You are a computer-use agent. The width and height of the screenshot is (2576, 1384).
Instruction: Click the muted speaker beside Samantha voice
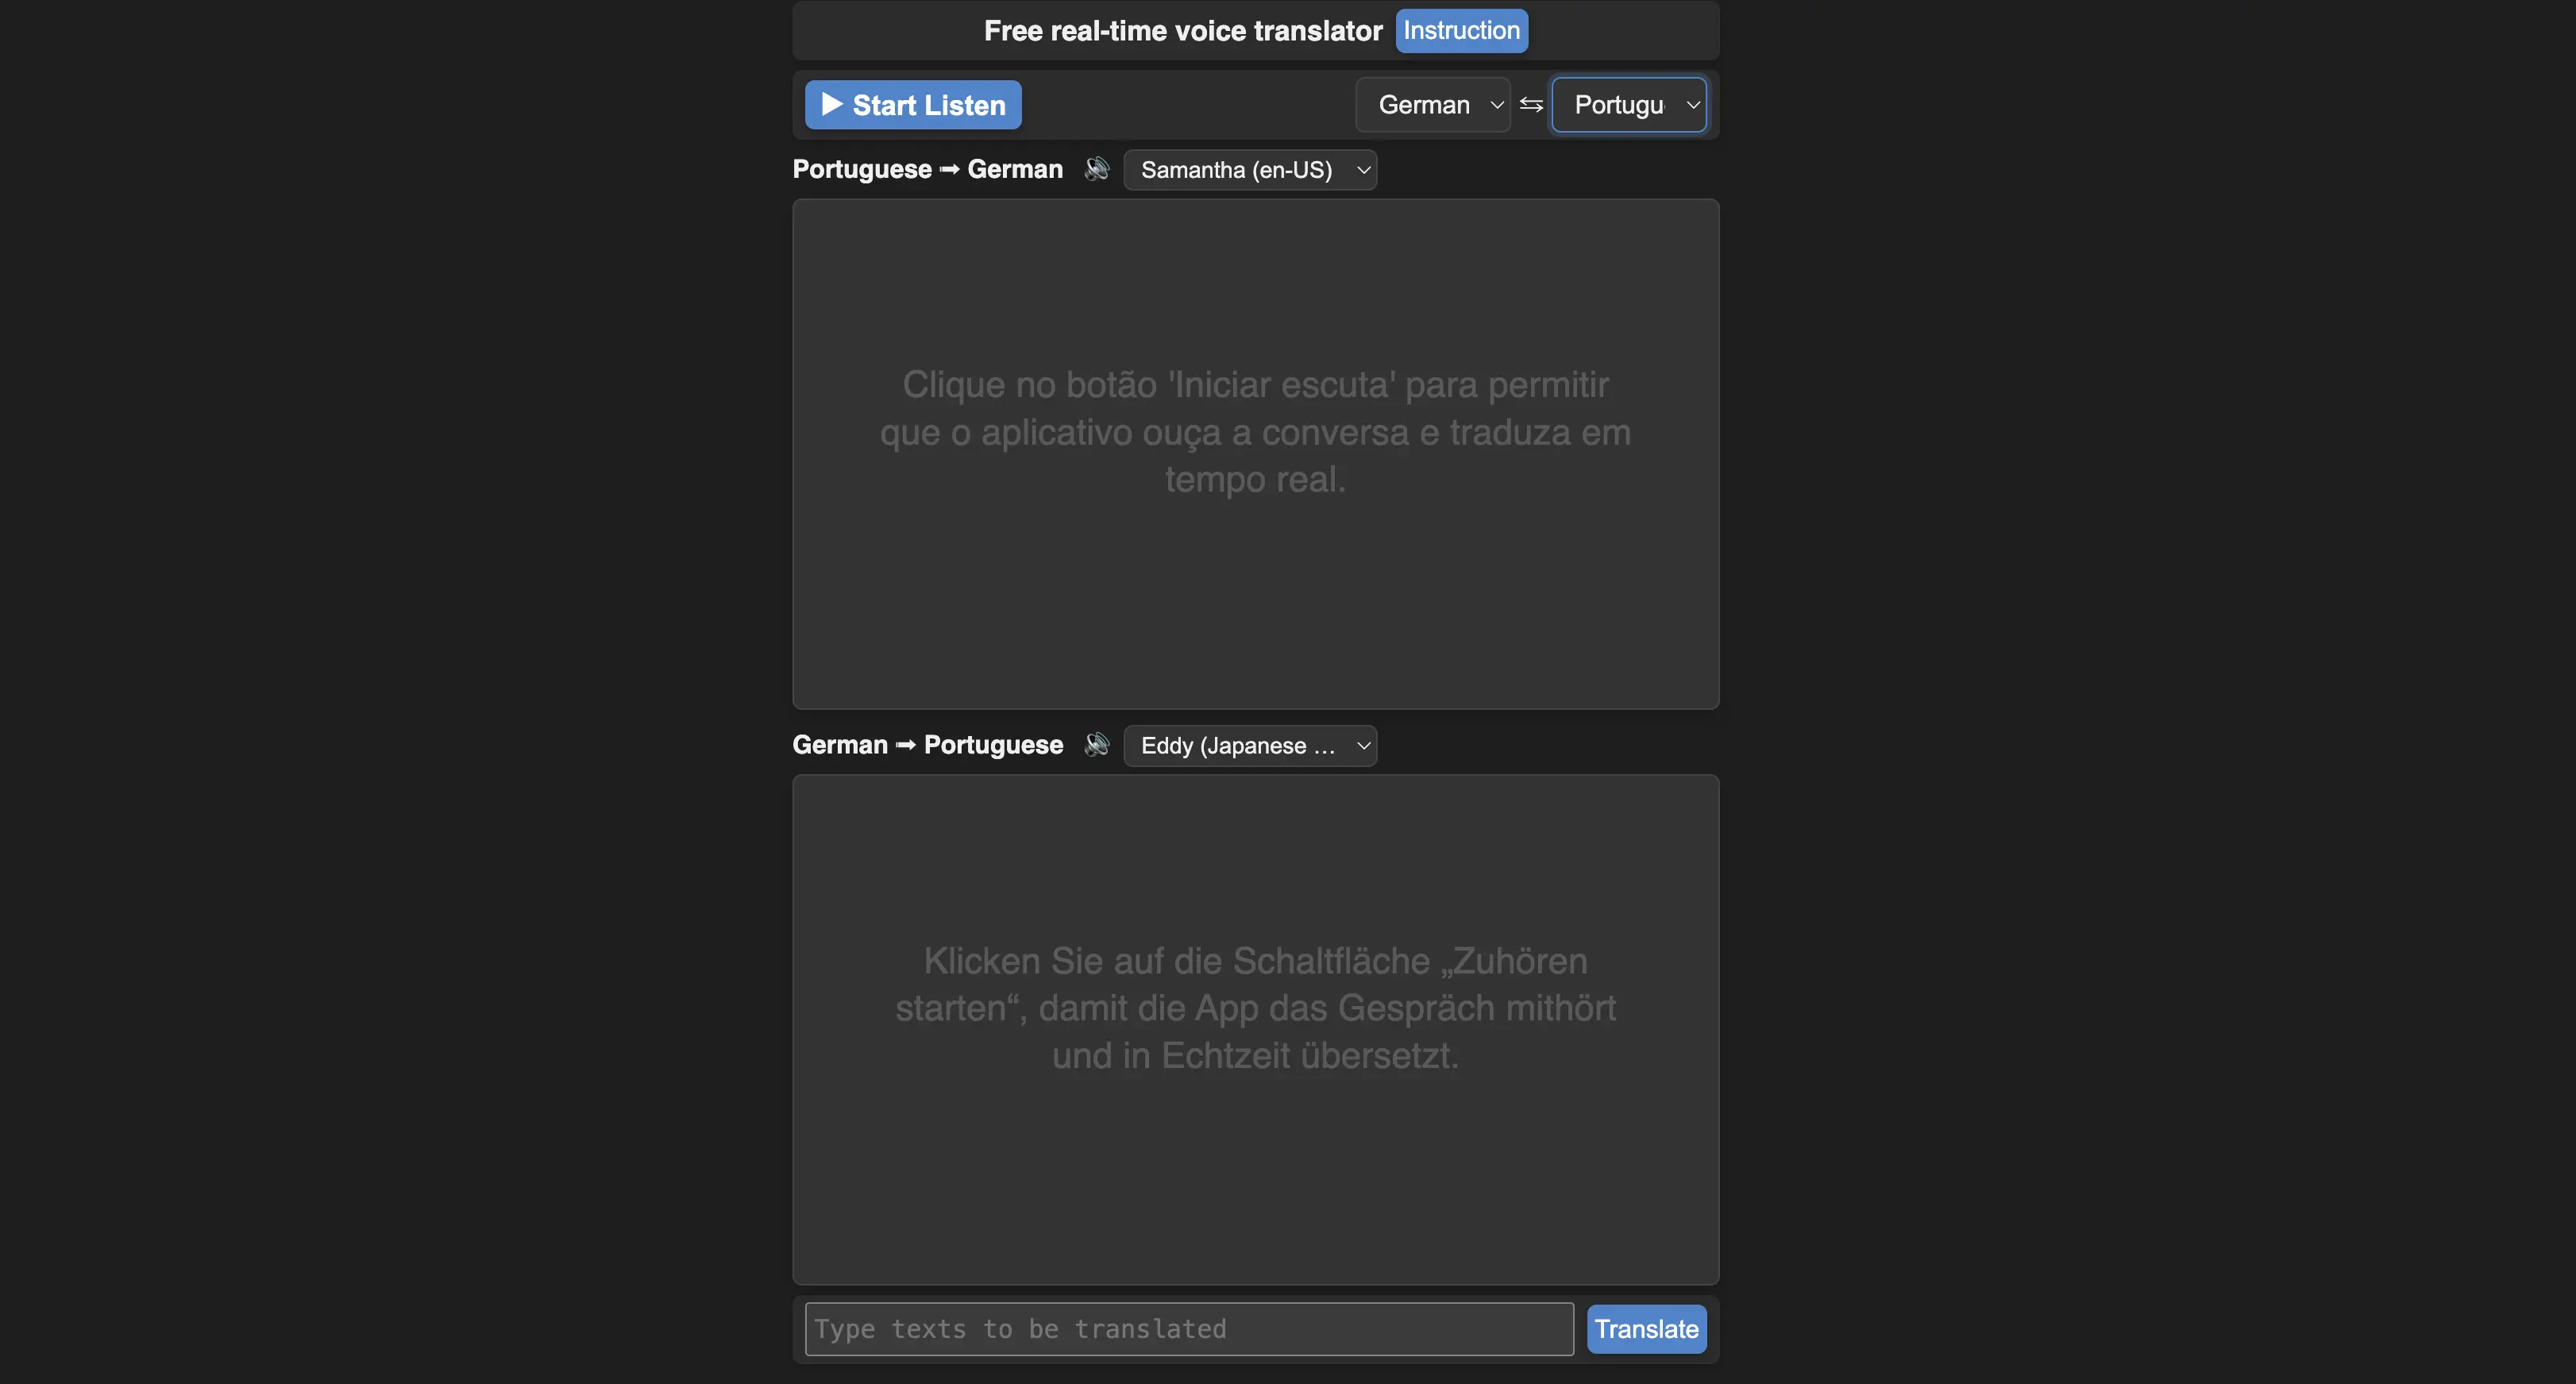[1097, 169]
